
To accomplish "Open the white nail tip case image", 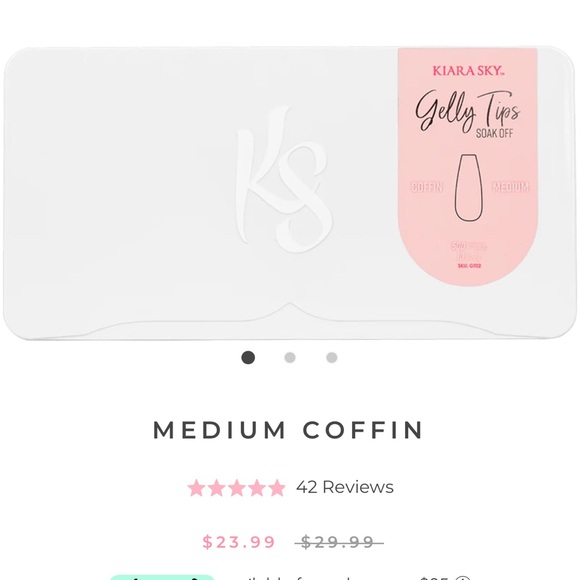I will click(x=289, y=193).
